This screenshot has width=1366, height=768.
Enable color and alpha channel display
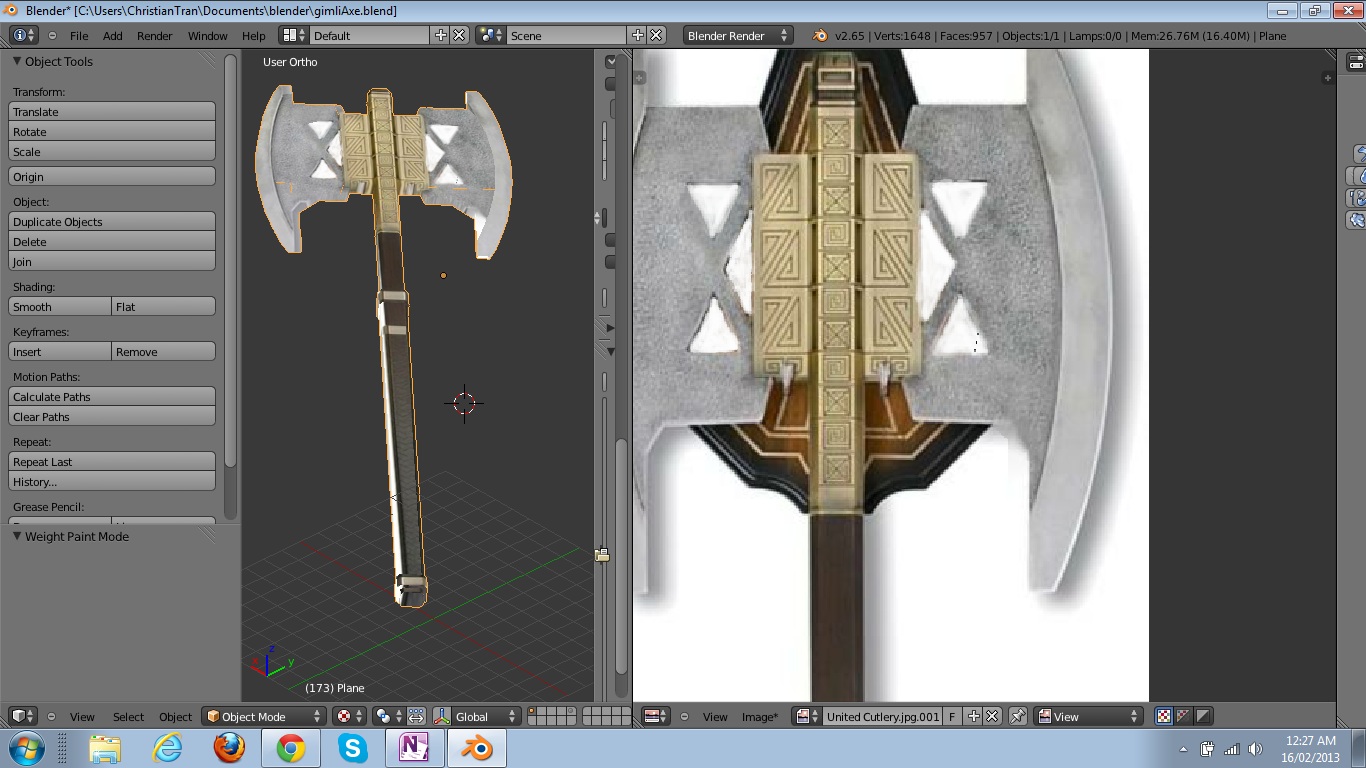(1164, 716)
